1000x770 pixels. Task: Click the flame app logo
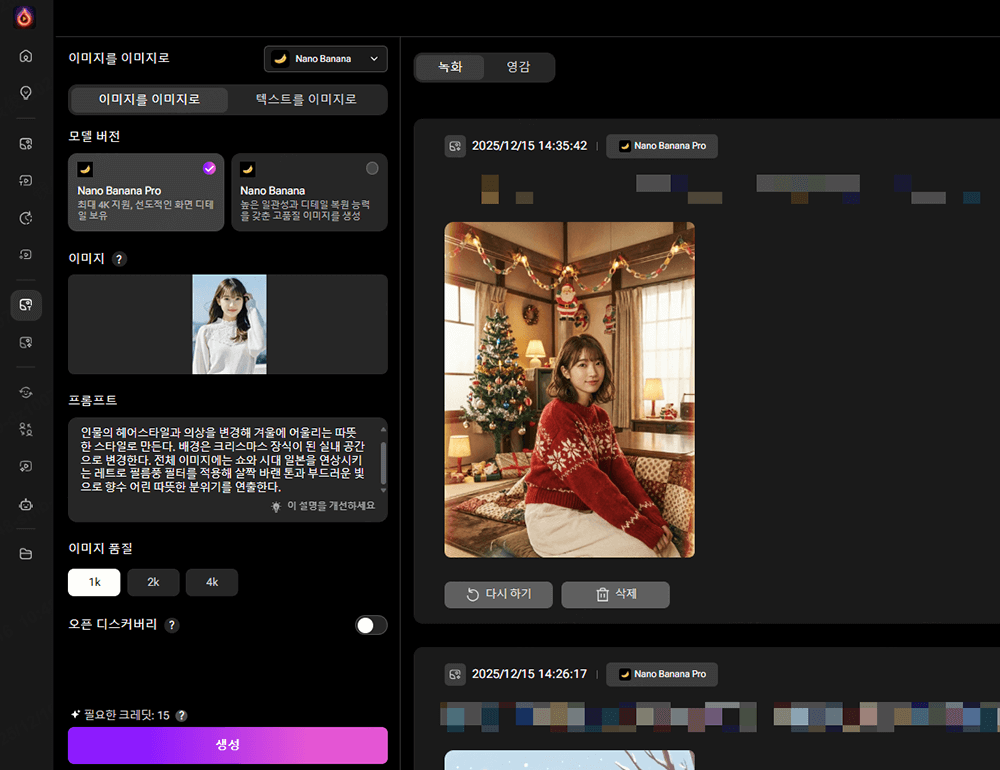26,17
